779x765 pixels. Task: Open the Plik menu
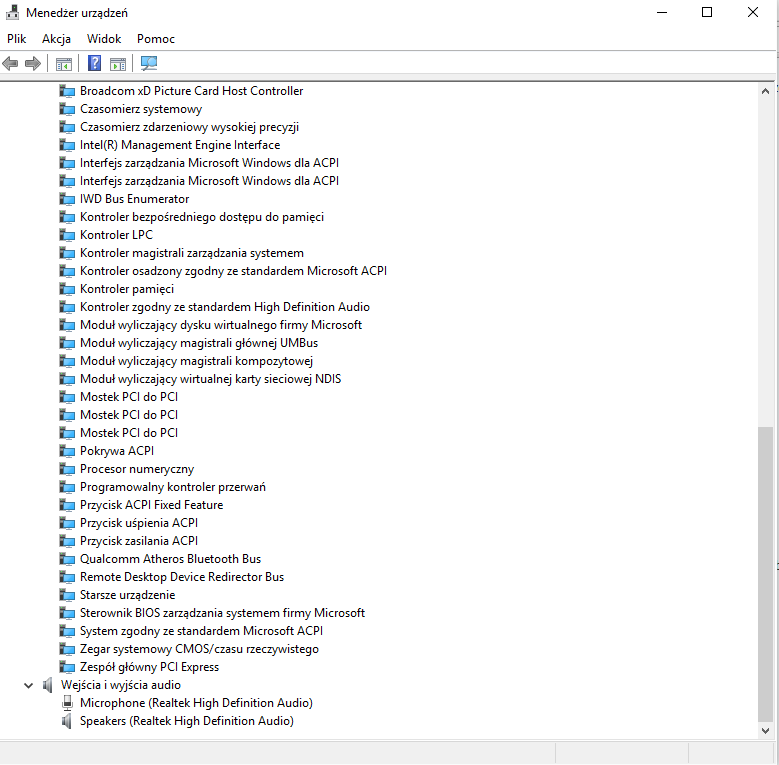pos(16,39)
